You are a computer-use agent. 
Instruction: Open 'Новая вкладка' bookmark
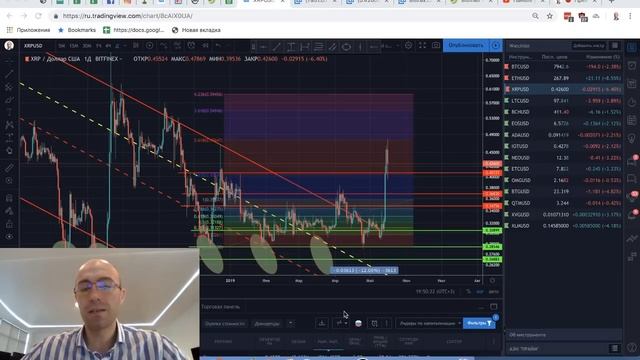tap(196, 30)
